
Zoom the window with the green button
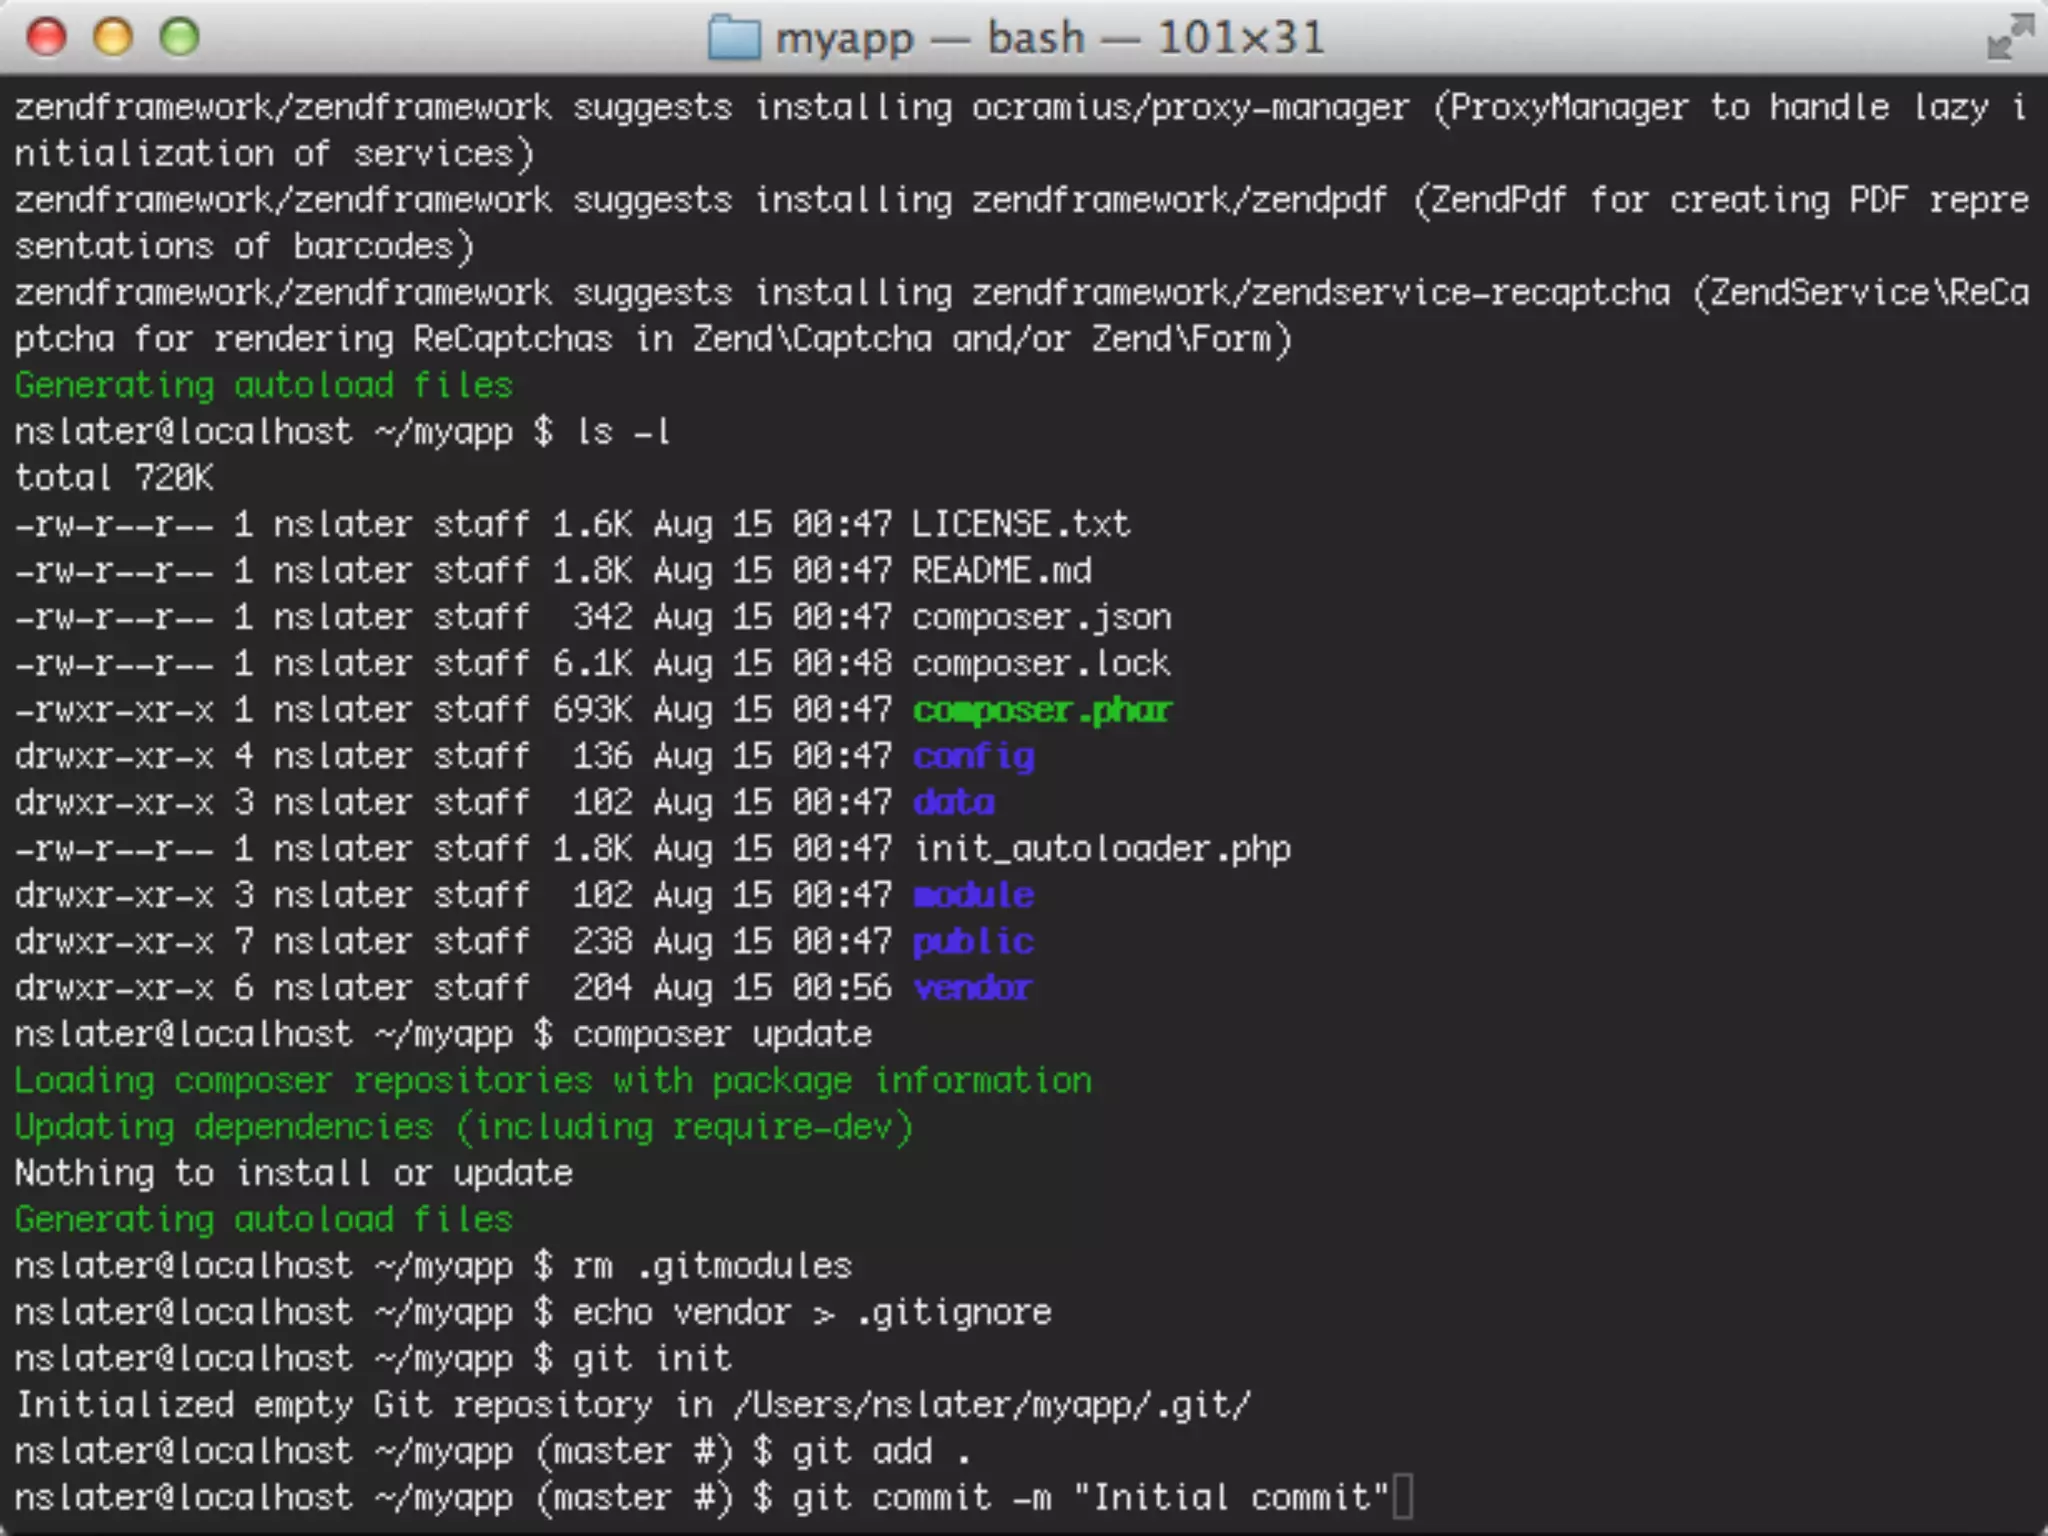[180, 37]
